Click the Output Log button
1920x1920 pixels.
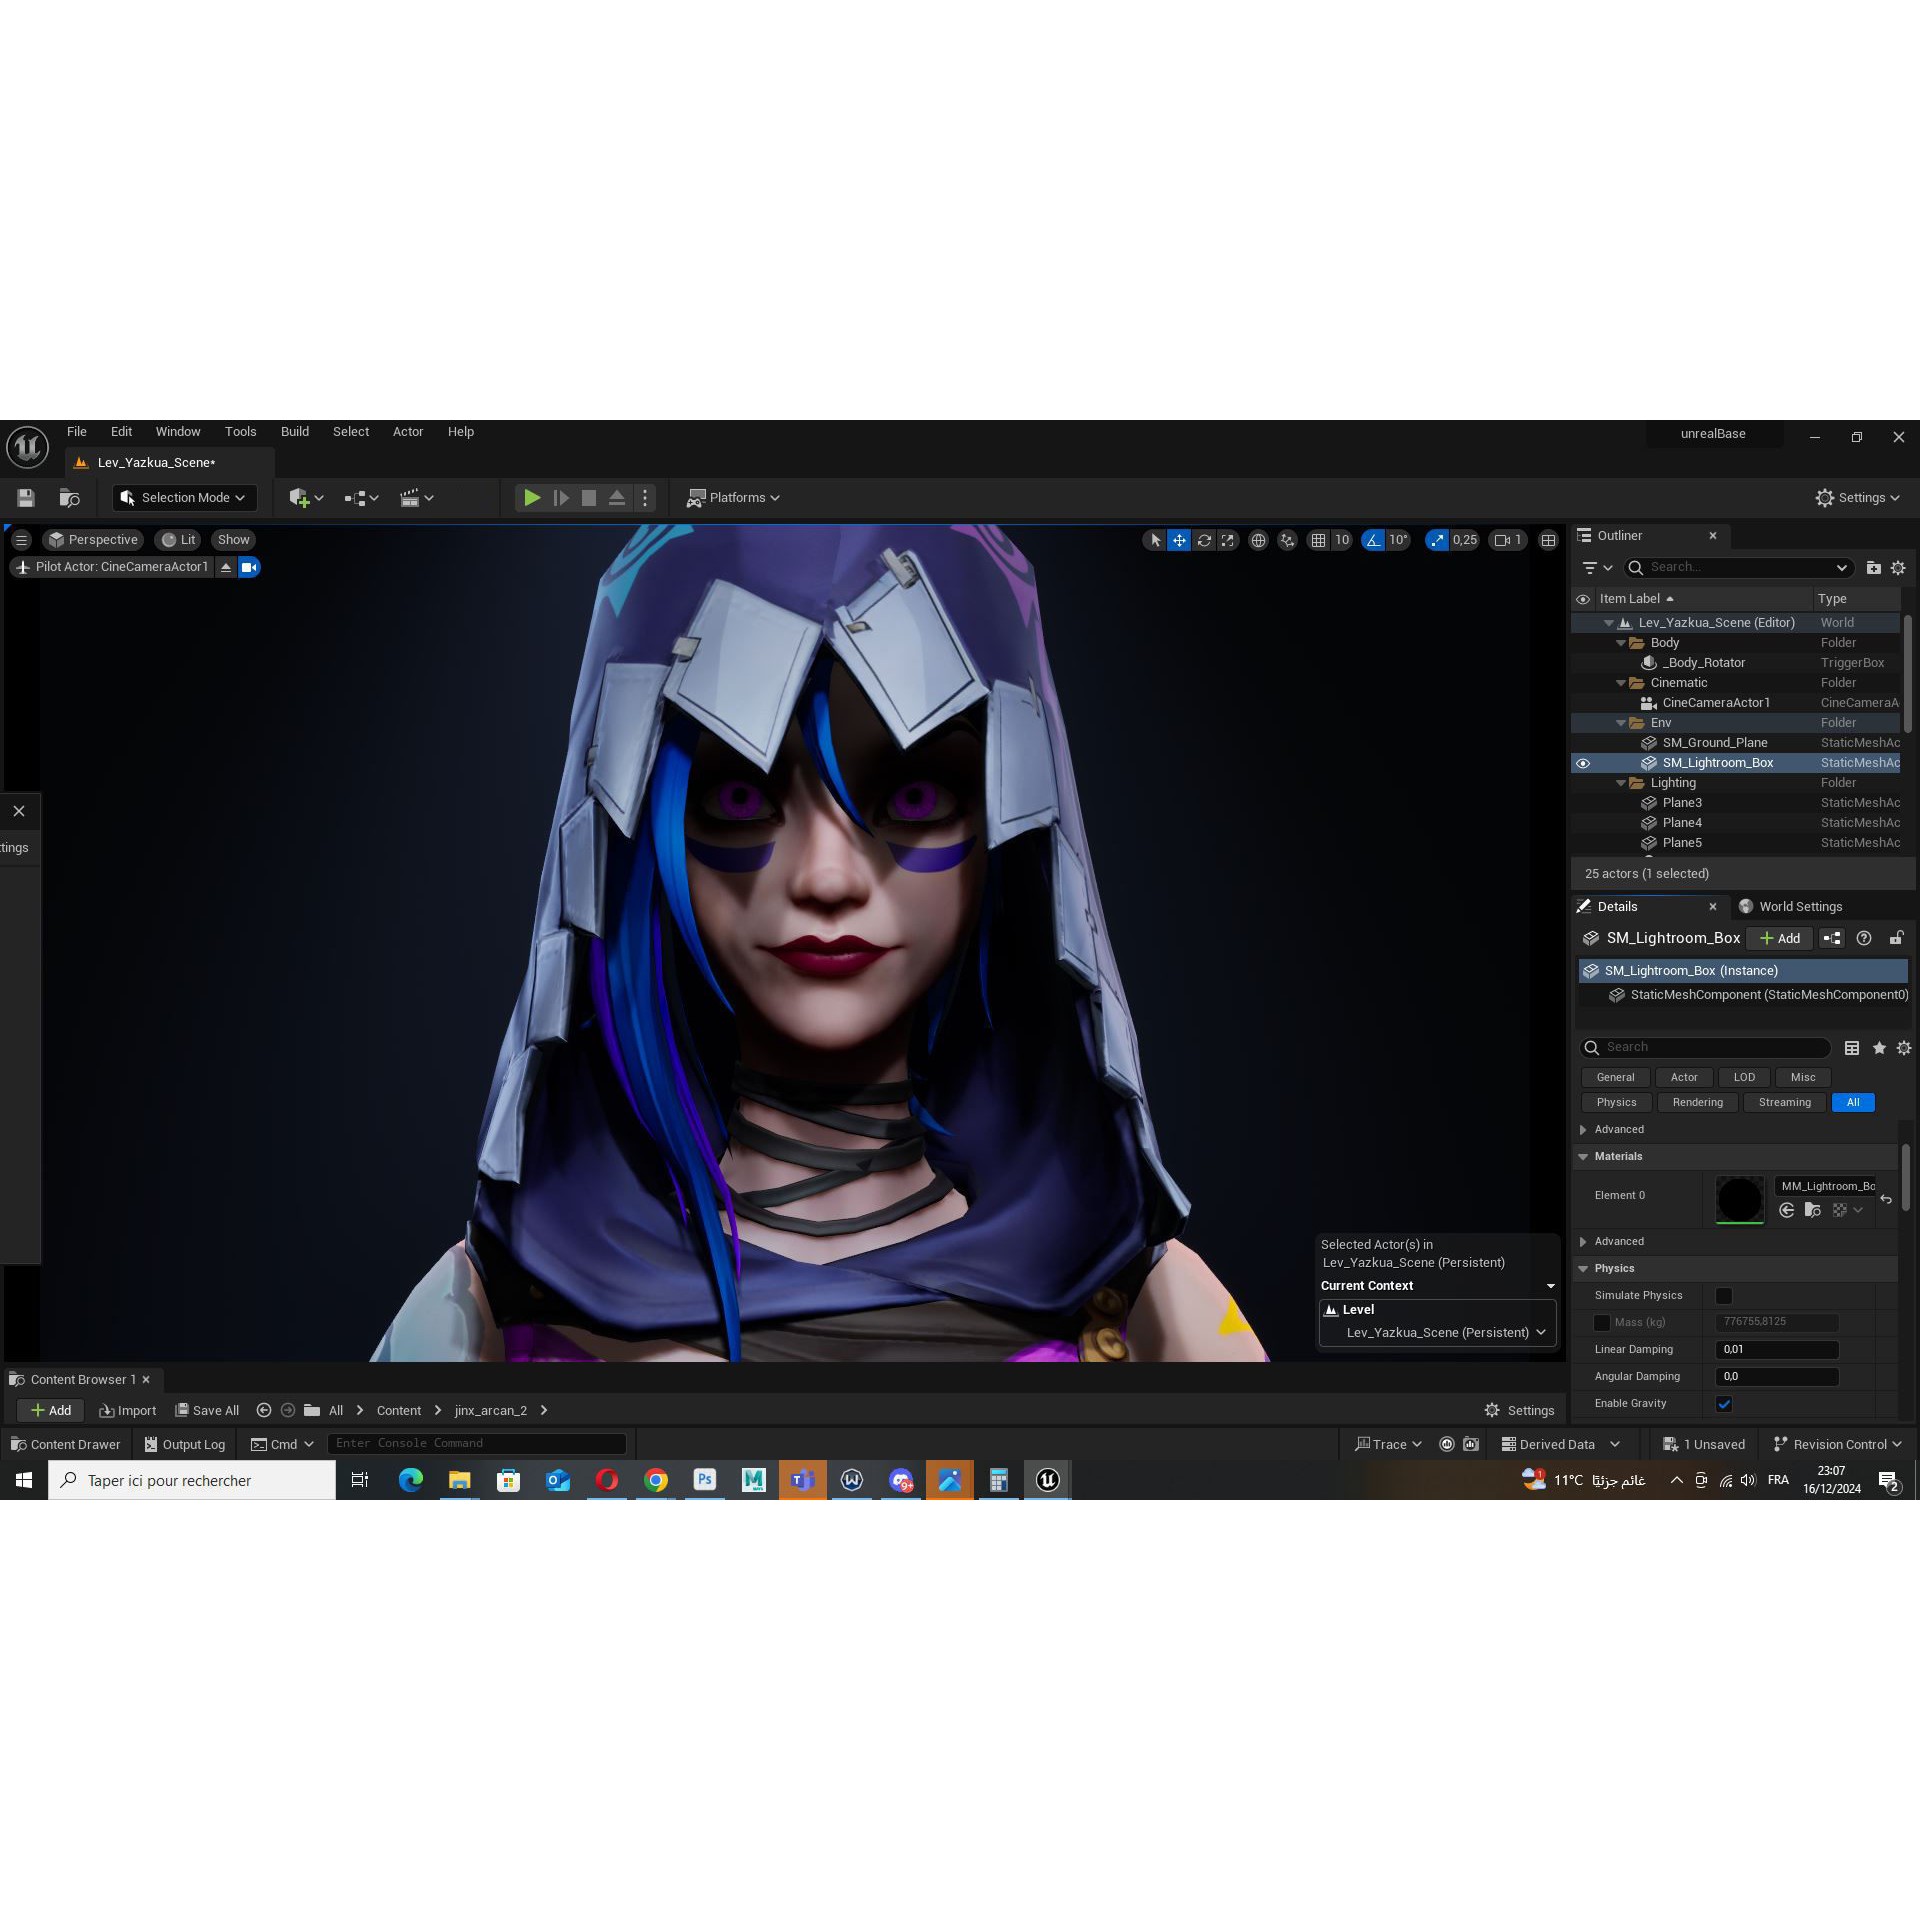[x=185, y=1445]
